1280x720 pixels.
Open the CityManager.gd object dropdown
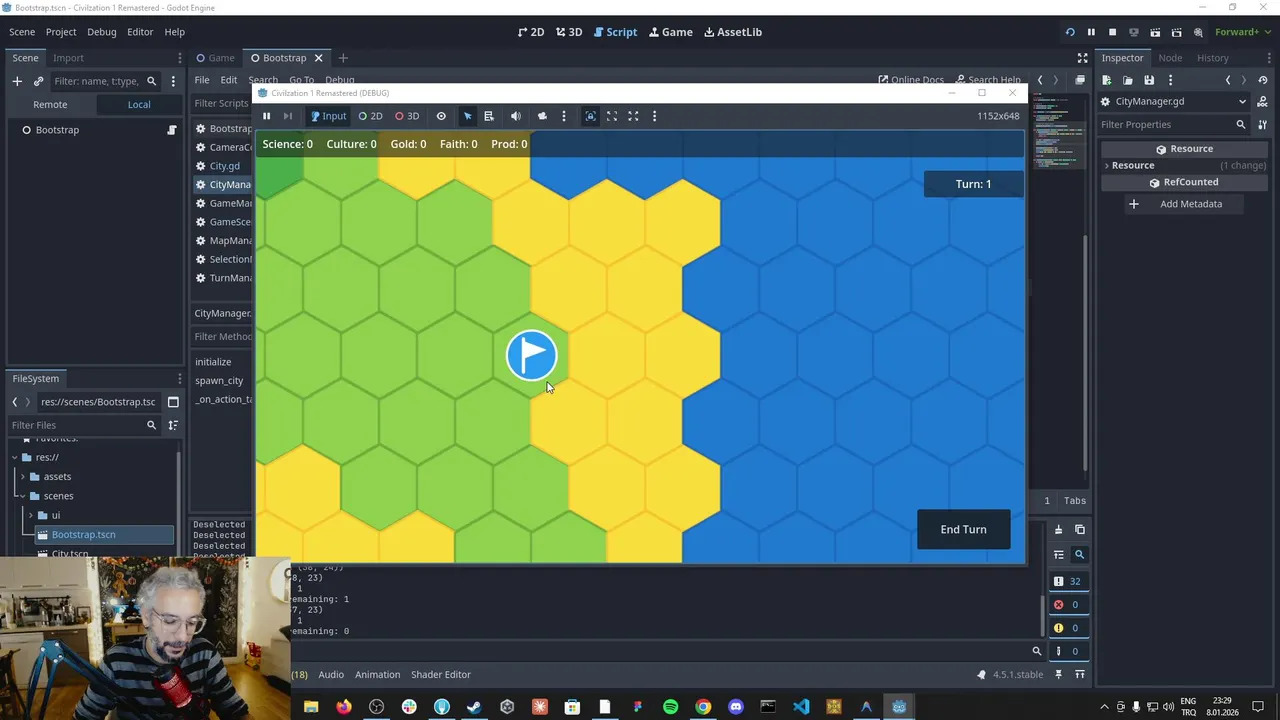(x=1175, y=101)
